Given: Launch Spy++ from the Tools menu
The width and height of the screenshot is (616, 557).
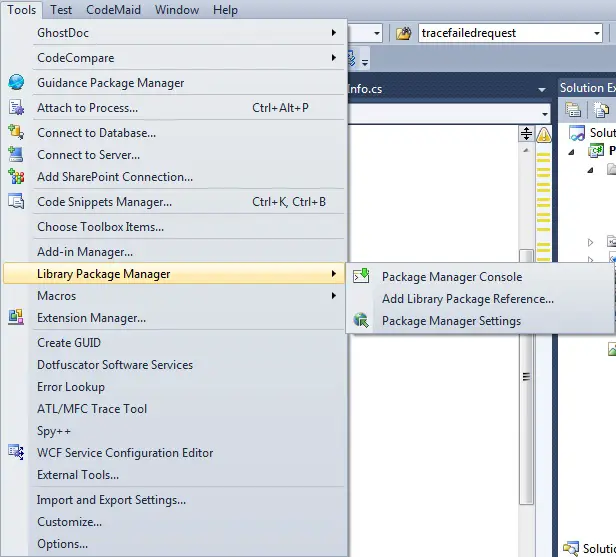Looking at the screenshot, I should pos(175,431).
